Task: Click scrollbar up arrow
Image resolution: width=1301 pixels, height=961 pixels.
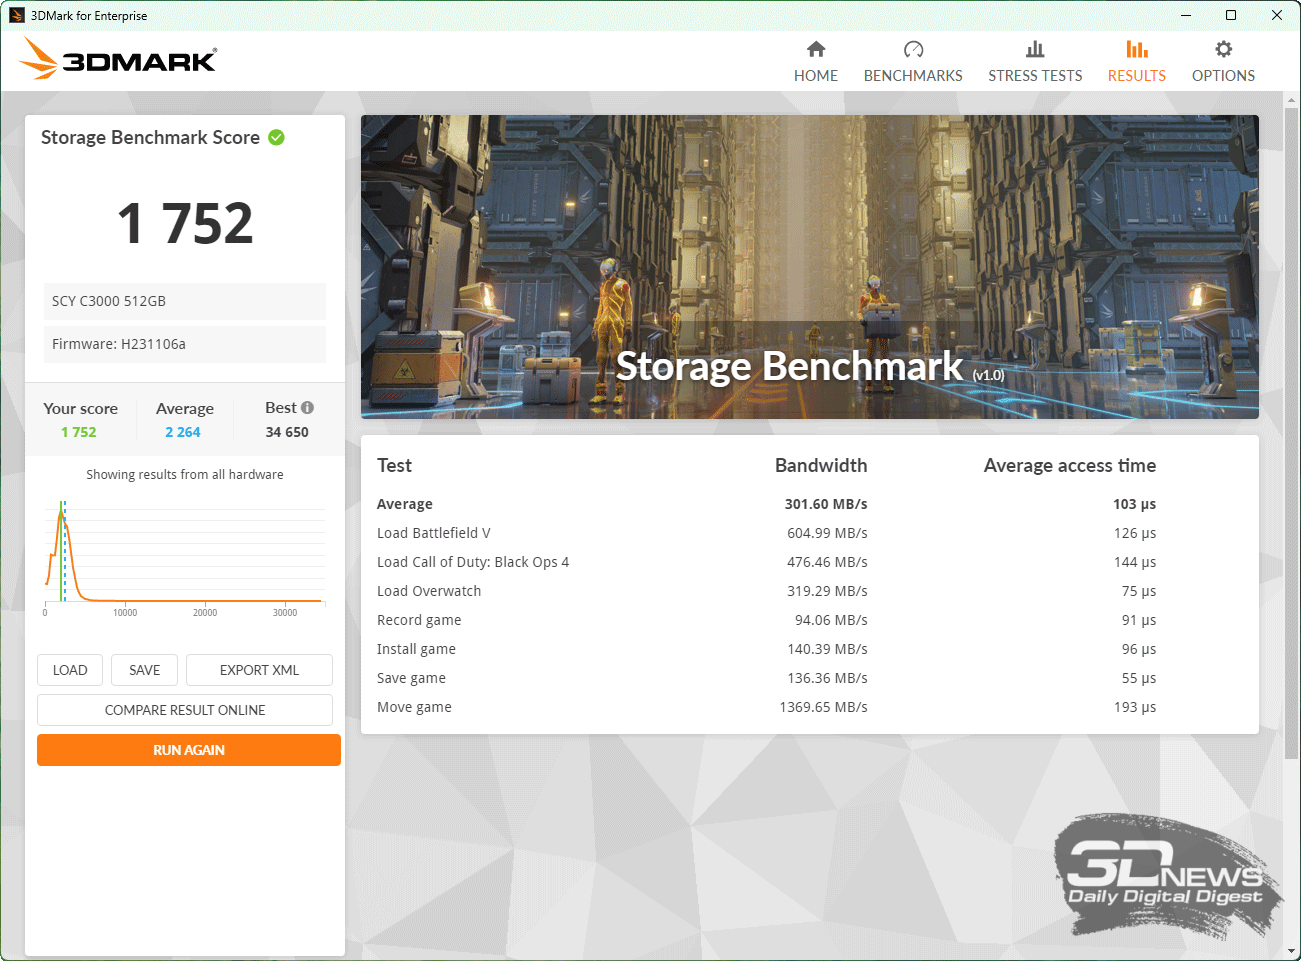Action: pyautogui.click(x=1291, y=100)
